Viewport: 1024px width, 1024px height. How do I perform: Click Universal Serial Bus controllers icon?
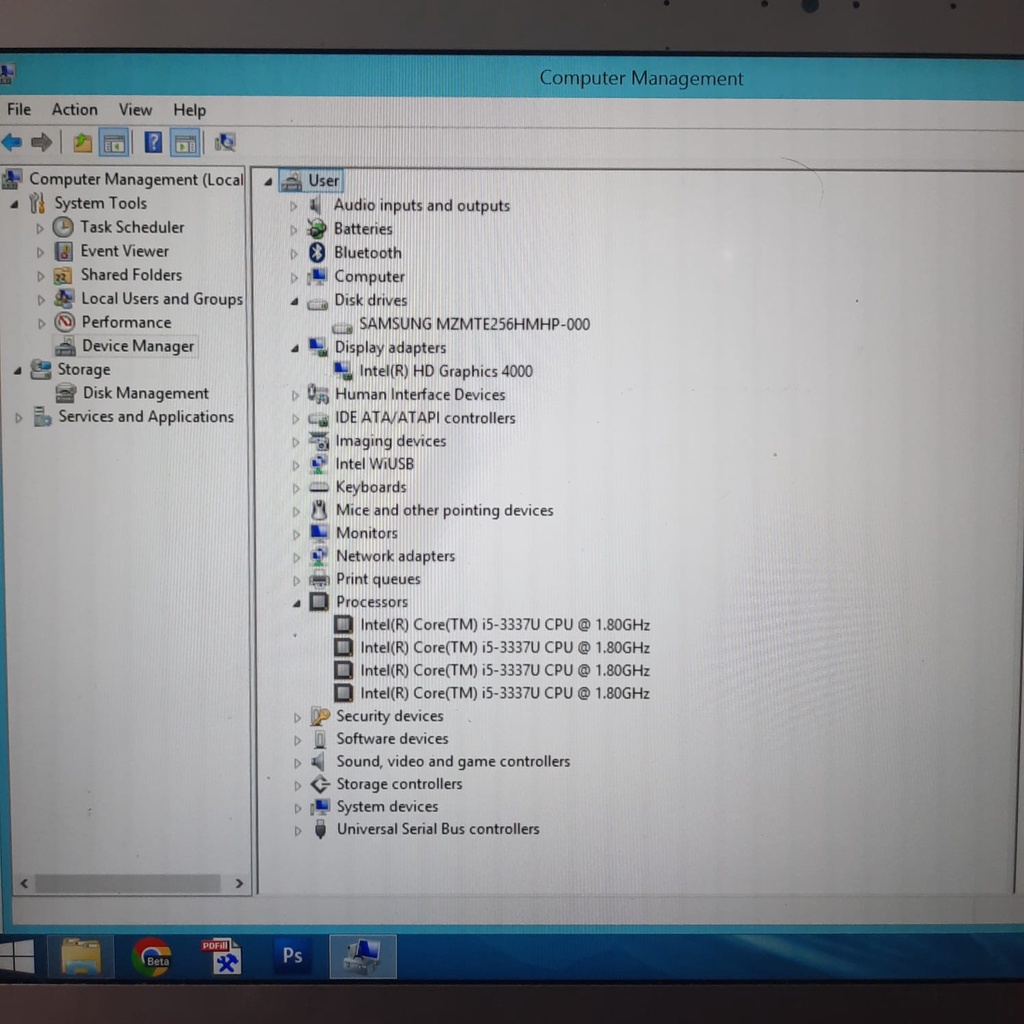pyautogui.click(x=320, y=829)
